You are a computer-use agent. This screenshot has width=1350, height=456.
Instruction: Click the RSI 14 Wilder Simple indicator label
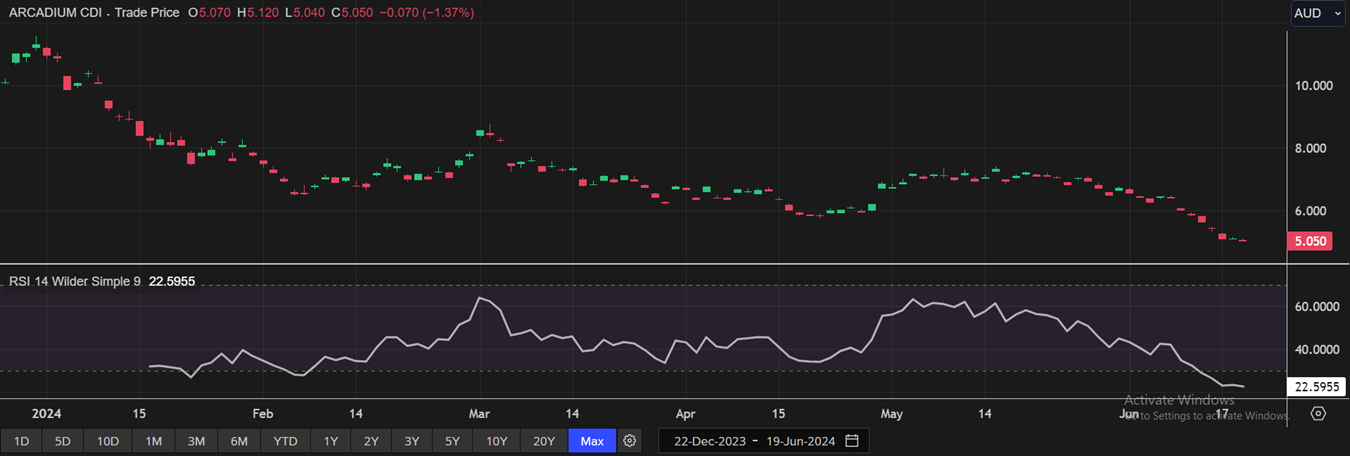(75, 282)
